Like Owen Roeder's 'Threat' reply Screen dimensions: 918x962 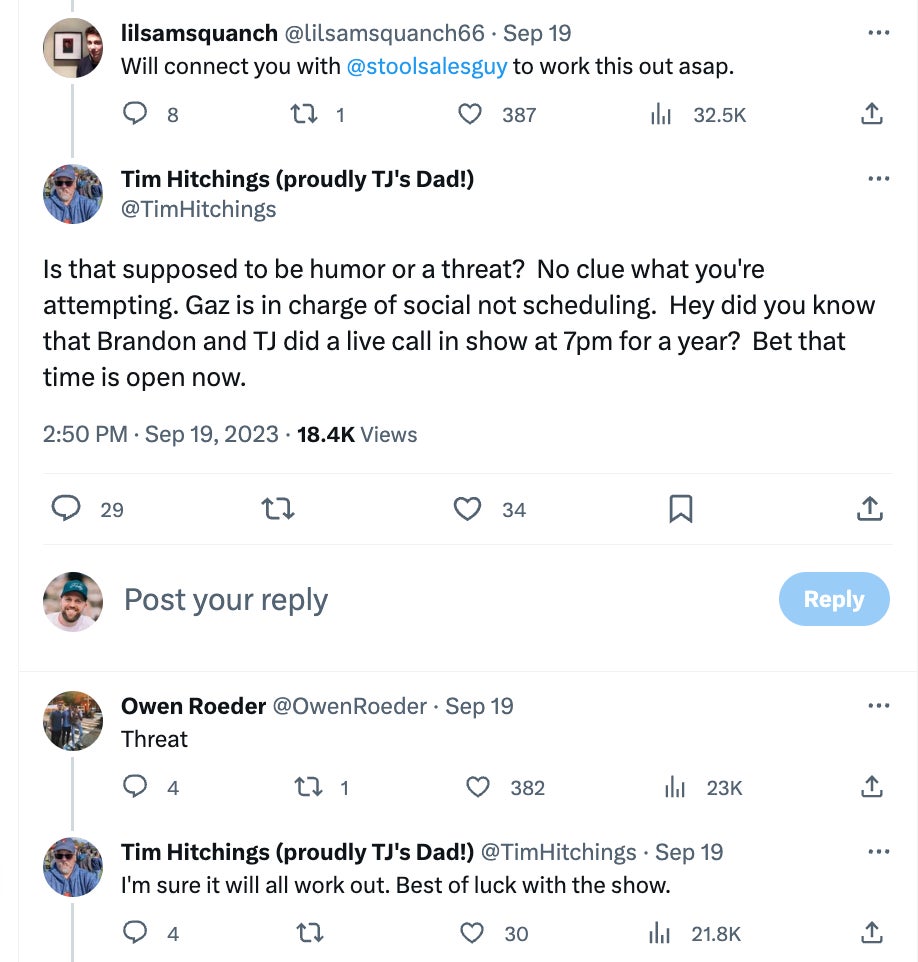[479, 787]
